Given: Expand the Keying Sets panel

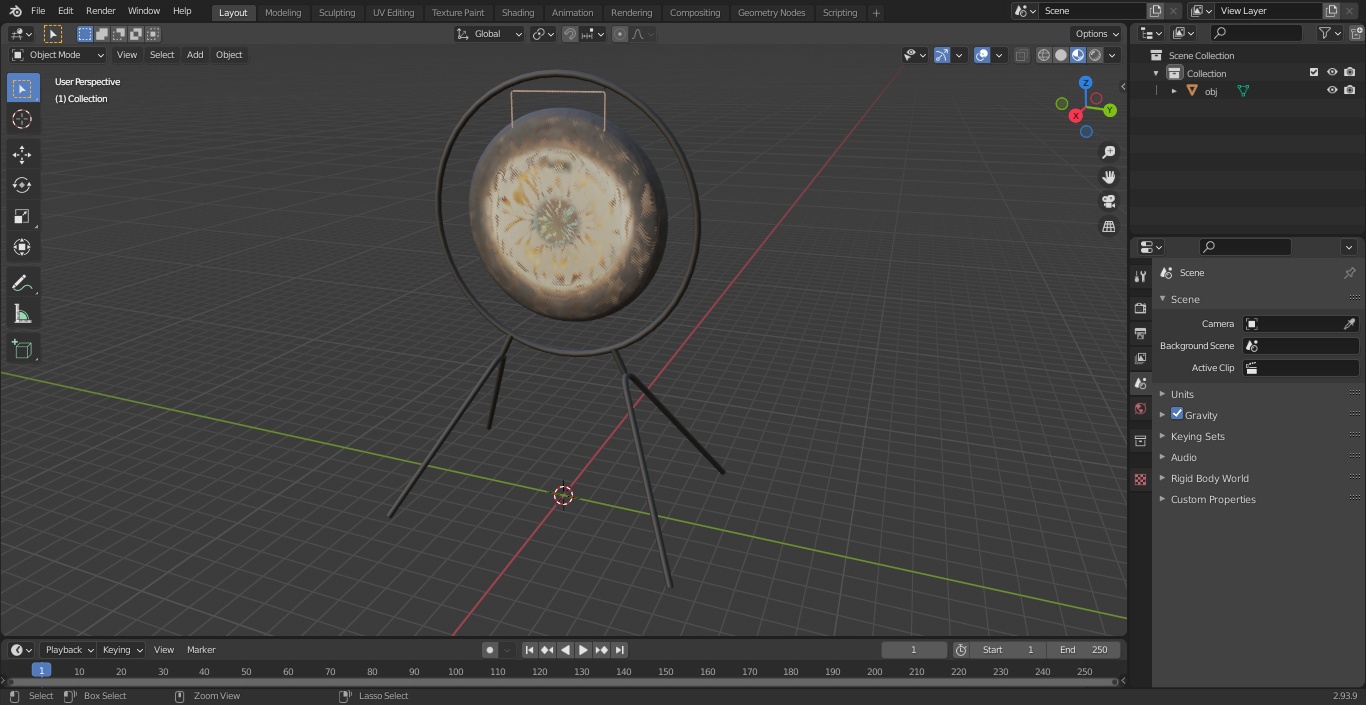Looking at the screenshot, I should point(1197,436).
